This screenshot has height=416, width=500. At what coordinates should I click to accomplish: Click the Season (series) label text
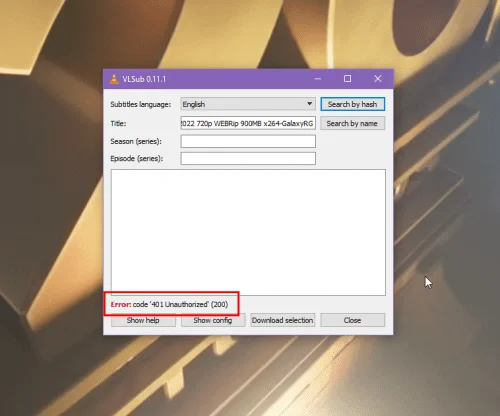(x=136, y=141)
